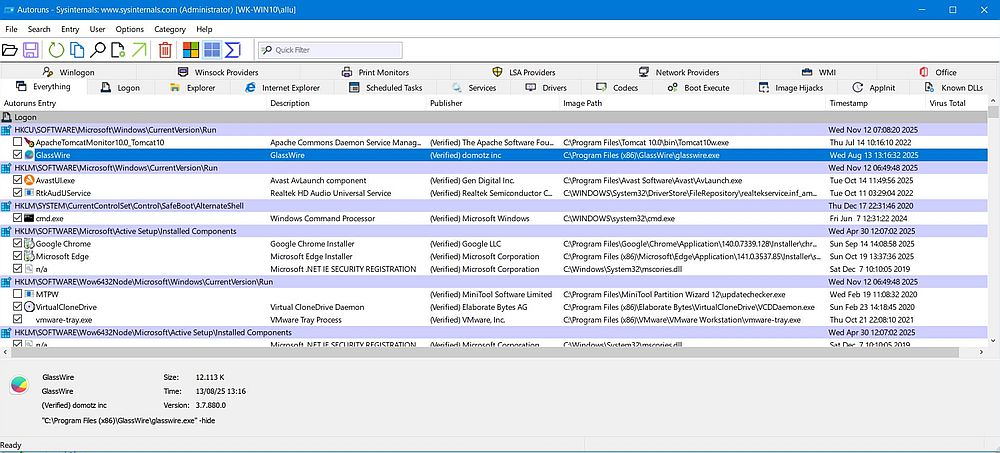Screen dimensions: 1000x453
Task: Click the Open file toolbar icon
Action: tap(10, 50)
